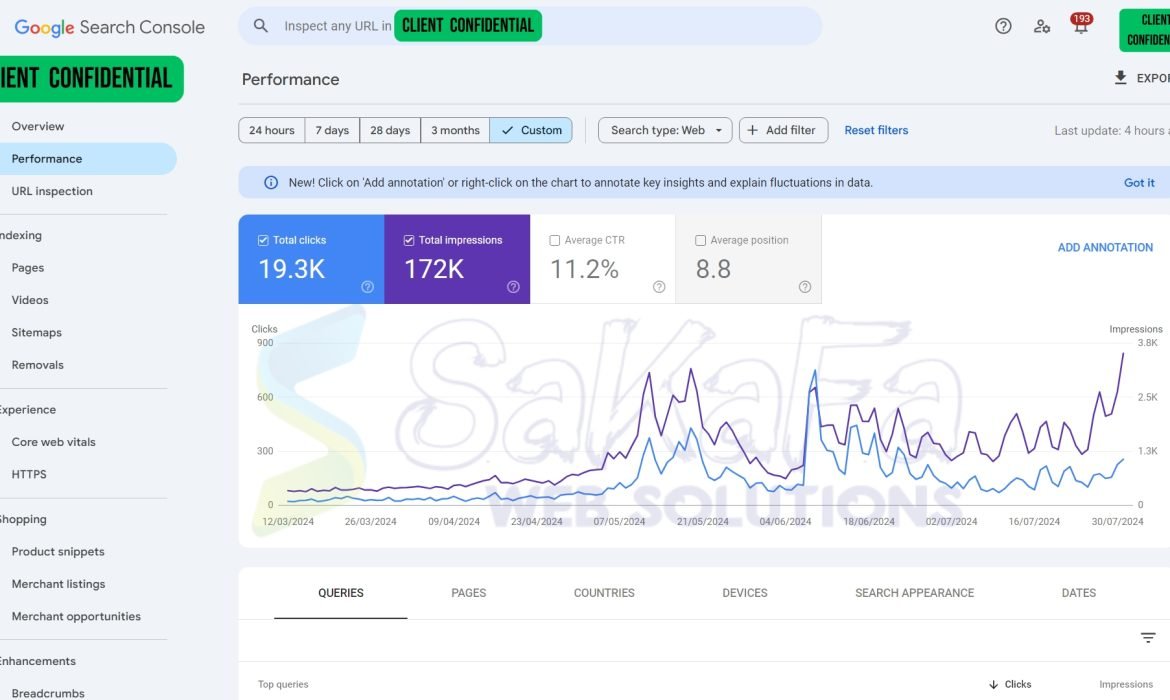The width and height of the screenshot is (1170, 700).
Task: Switch to the COUNTRIES tab
Action: [604, 593]
